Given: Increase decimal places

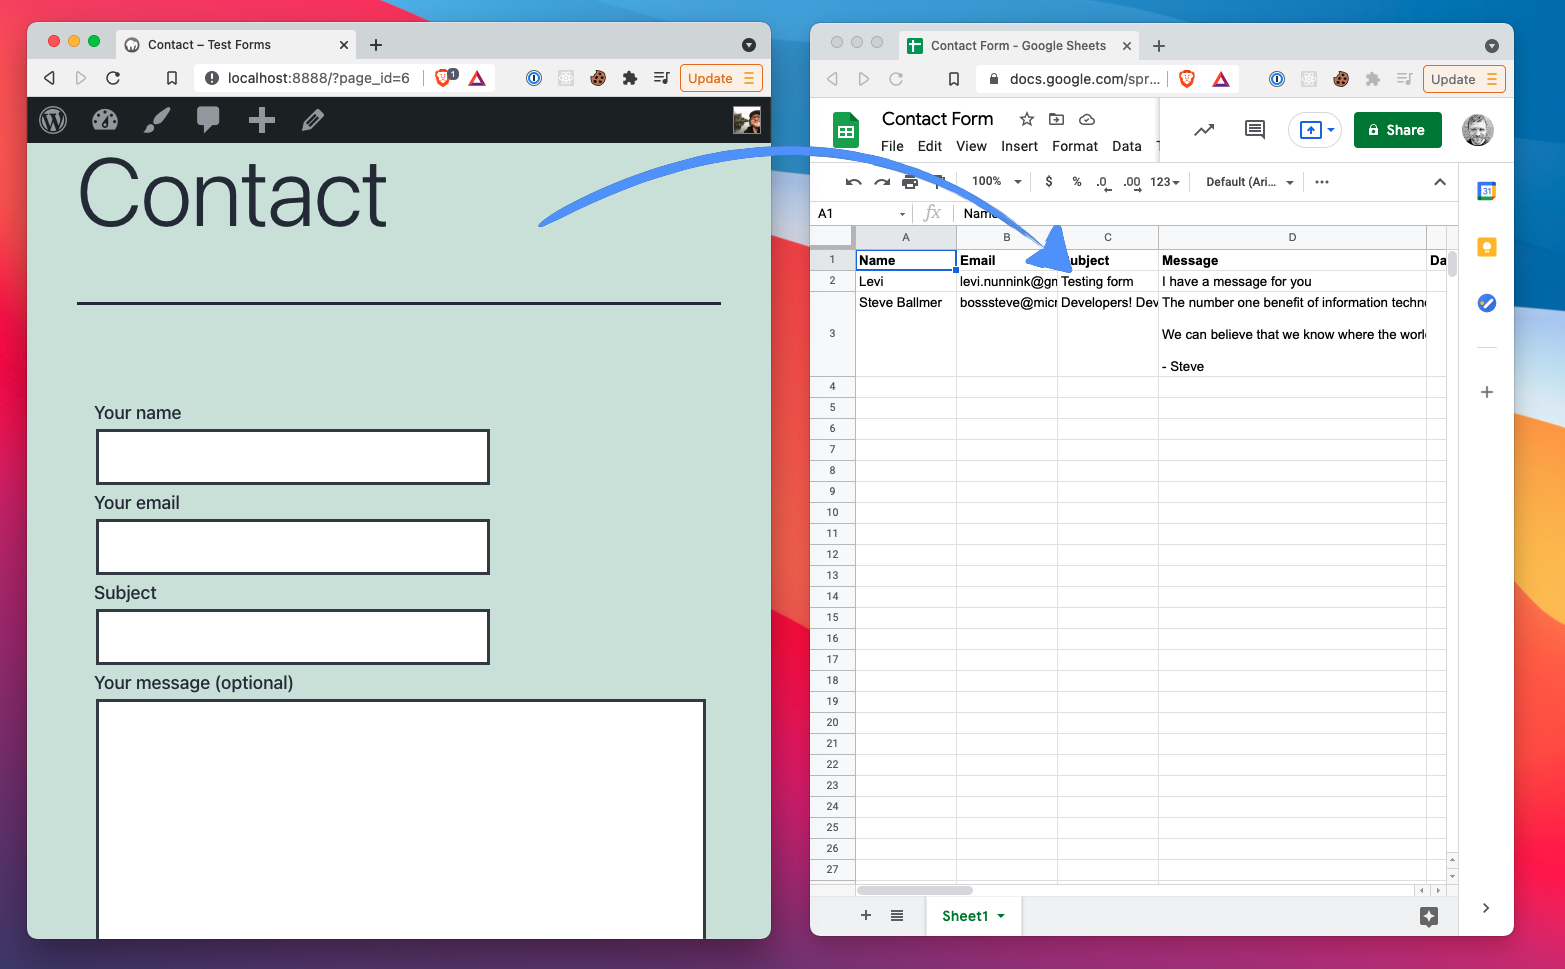Looking at the screenshot, I should point(1132,182).
